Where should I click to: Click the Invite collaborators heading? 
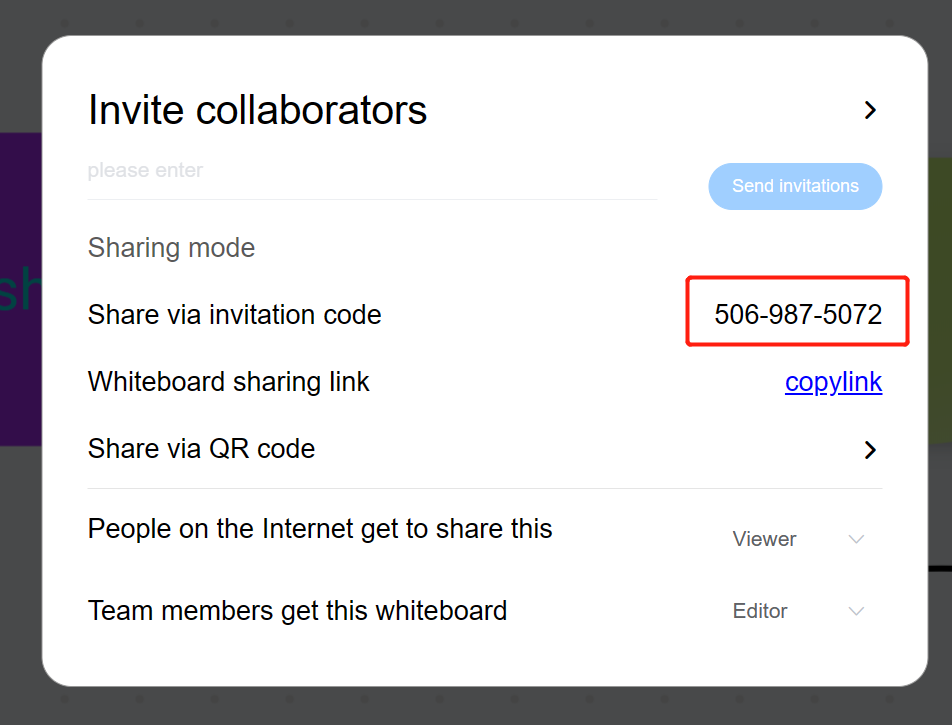257,110
